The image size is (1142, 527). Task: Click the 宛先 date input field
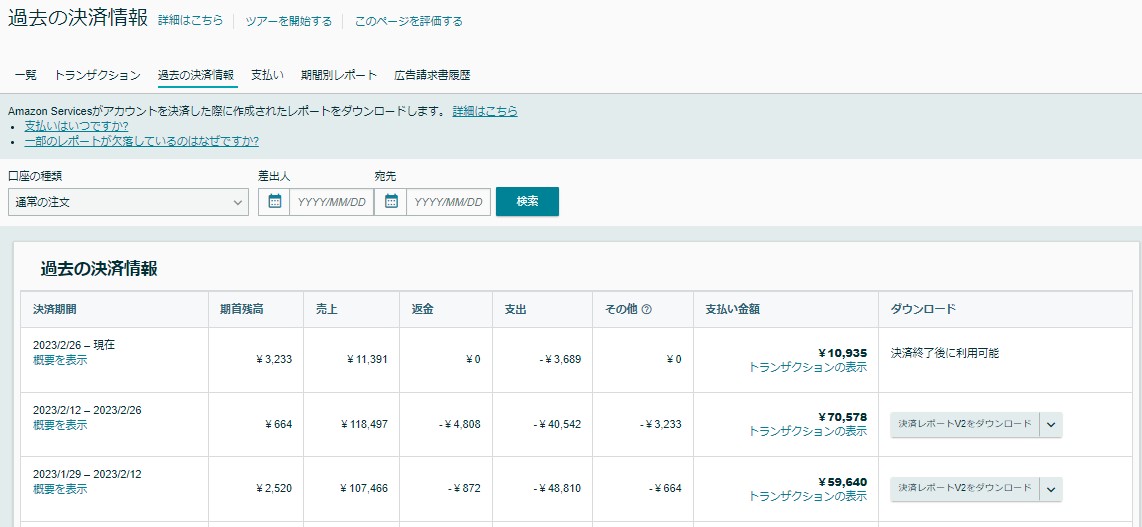point(448,202)
